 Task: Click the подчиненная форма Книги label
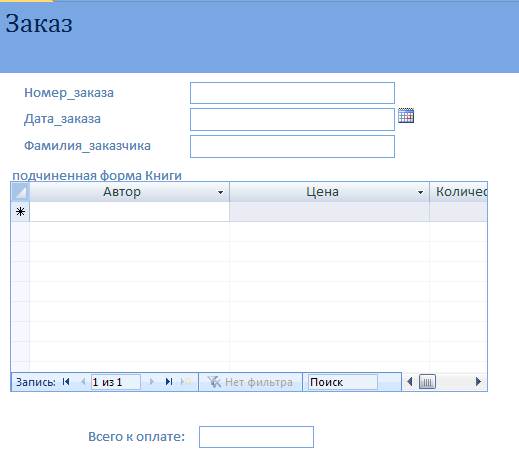(97, 175)
